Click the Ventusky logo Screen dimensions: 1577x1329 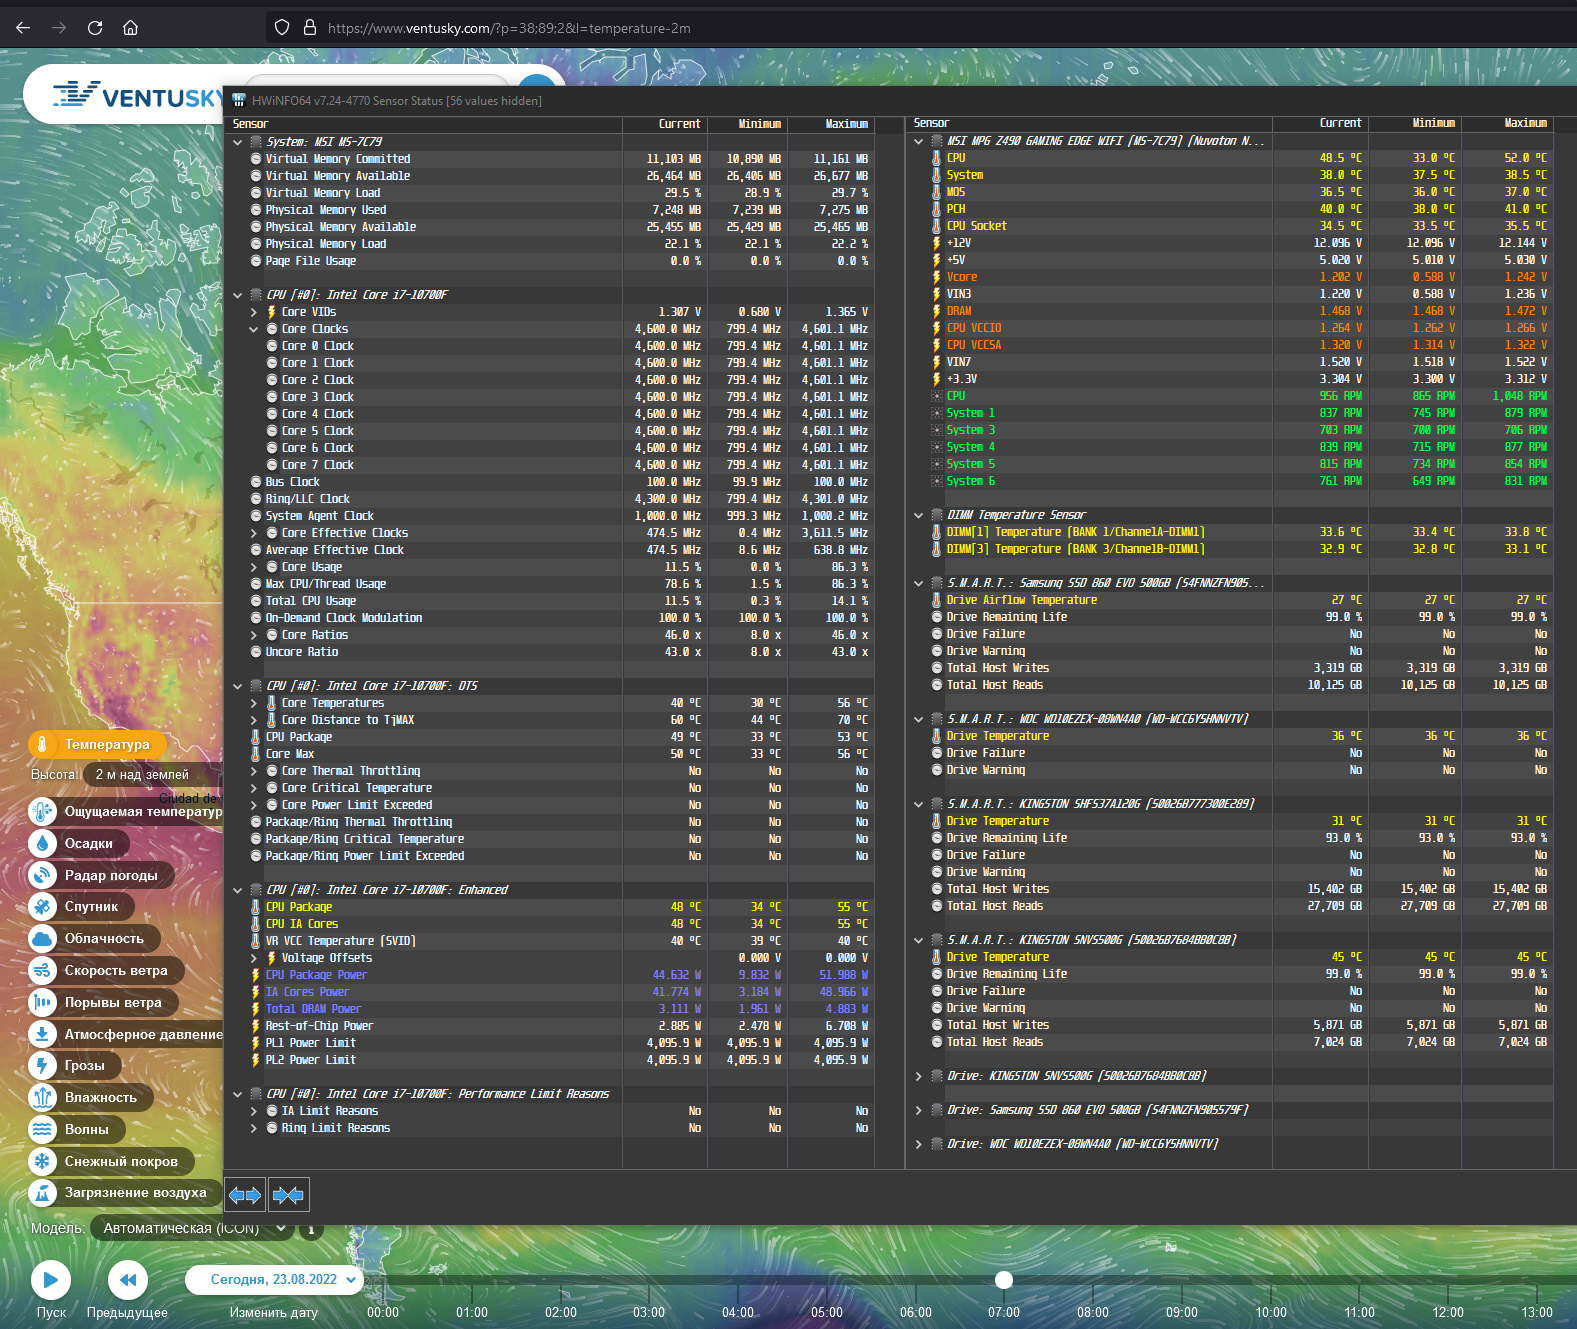pos(138,96)
